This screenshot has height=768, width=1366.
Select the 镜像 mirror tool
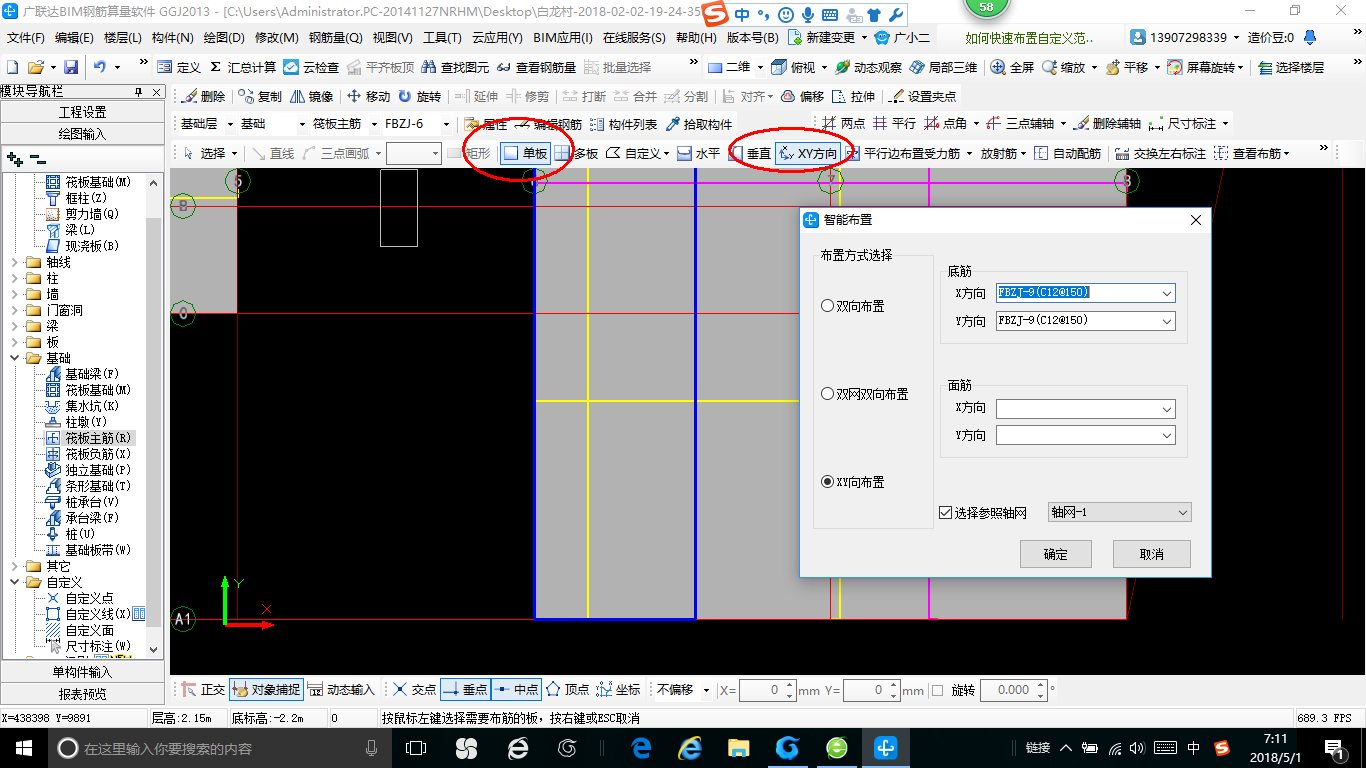click(311, 97)
